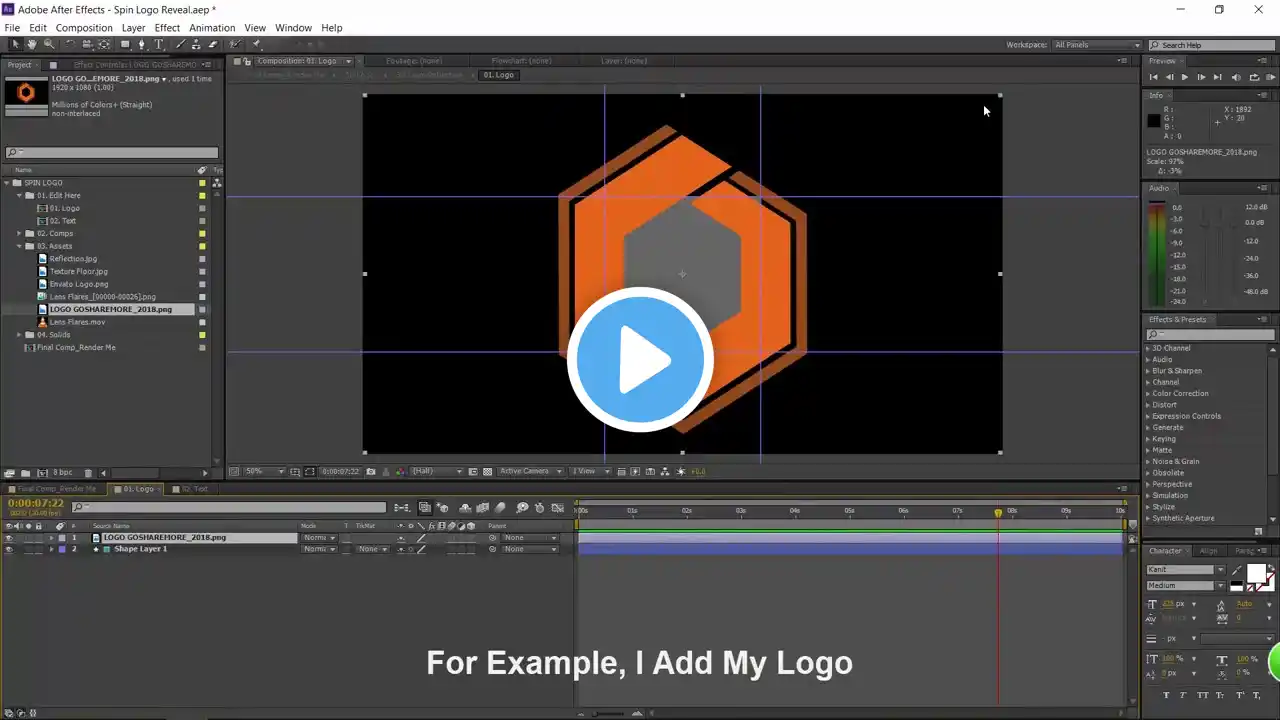This screenshot has width=1280, height=720.
Task: Expand the 02. Comps folder
Action: coord(19,234)
